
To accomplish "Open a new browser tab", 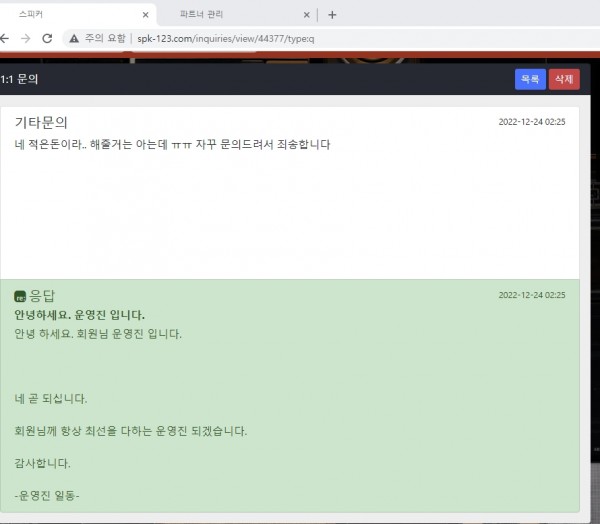I will pyautogui.click(x=332, y=15).
